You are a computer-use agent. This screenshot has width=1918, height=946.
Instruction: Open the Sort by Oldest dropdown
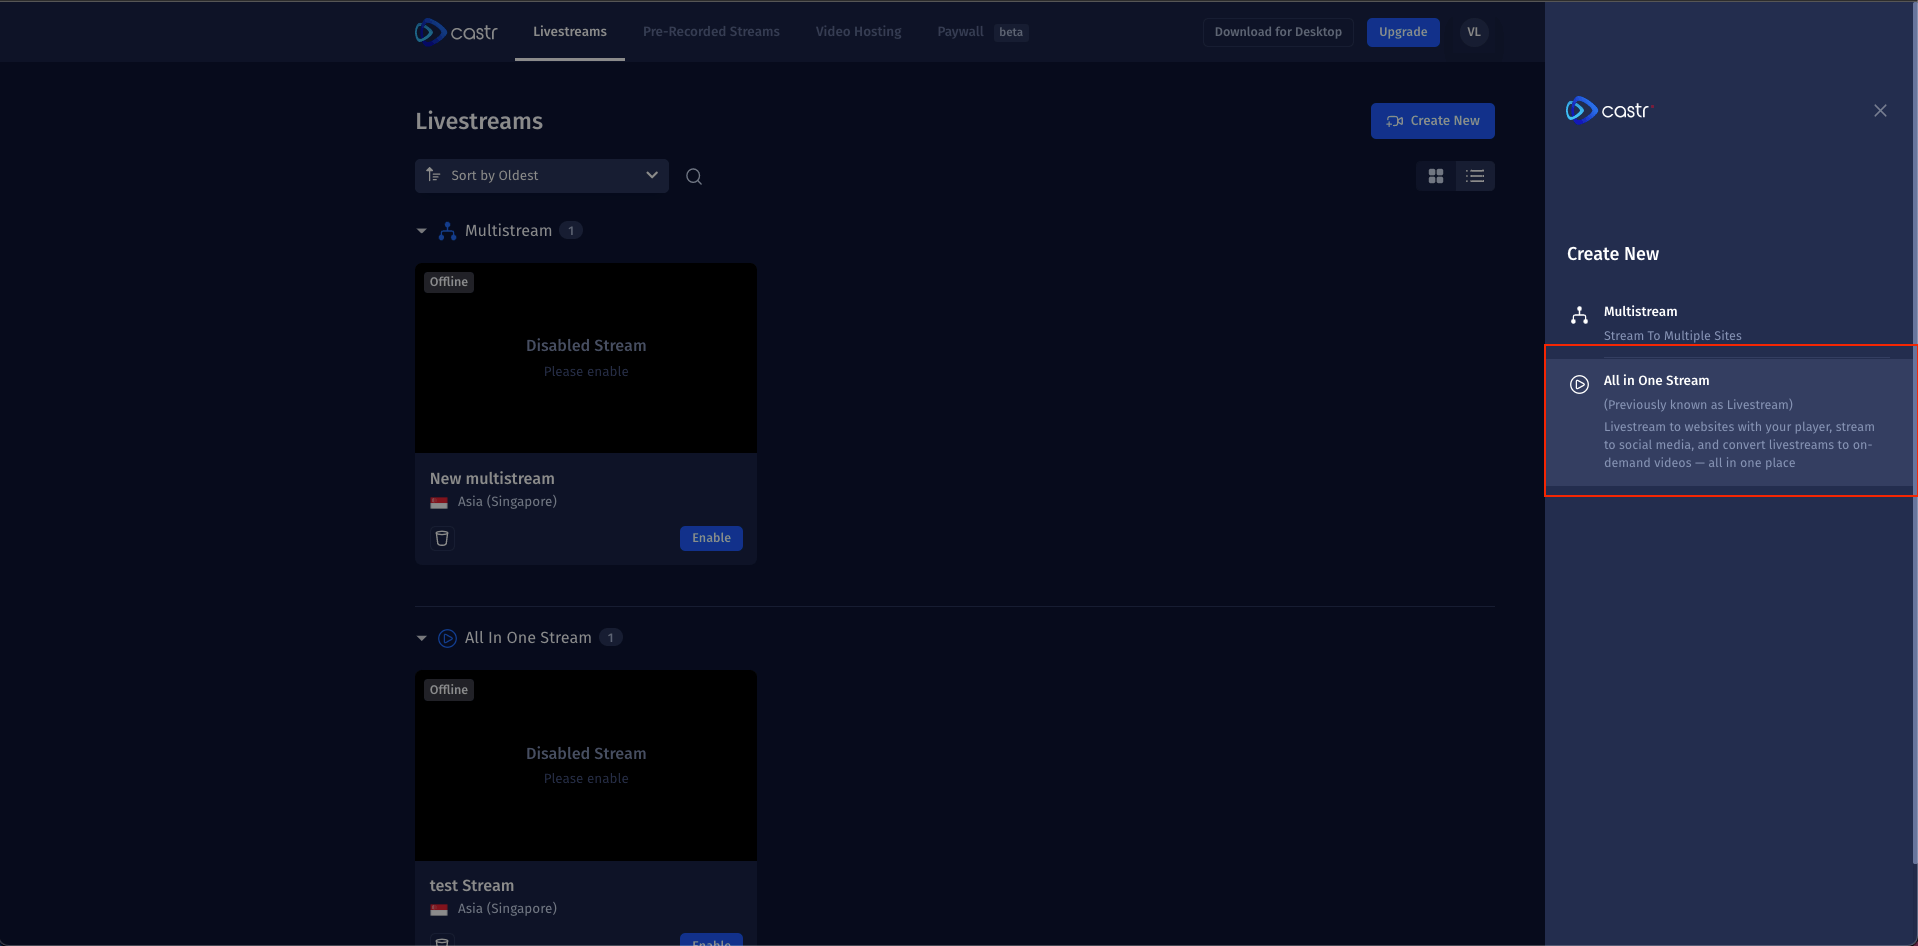[541, 176]
